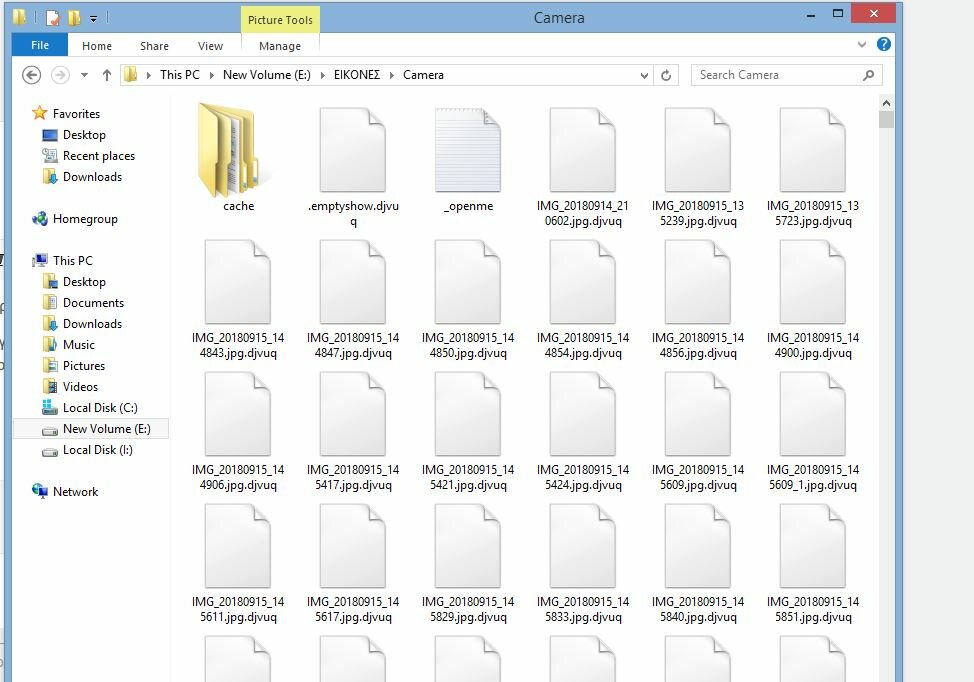Image resolution: width=974 pixels, height=682 pixels.
Task: Select file IMG_20180915_135239.jpg.djvuq
Action: 698,166
